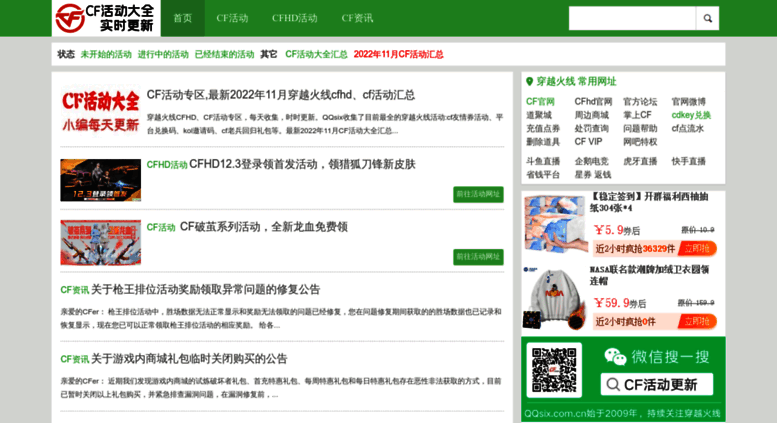This screenshot has height=423, width=777.
Task: Open CF活动大全汇总 link
Action: click(316, 54)
